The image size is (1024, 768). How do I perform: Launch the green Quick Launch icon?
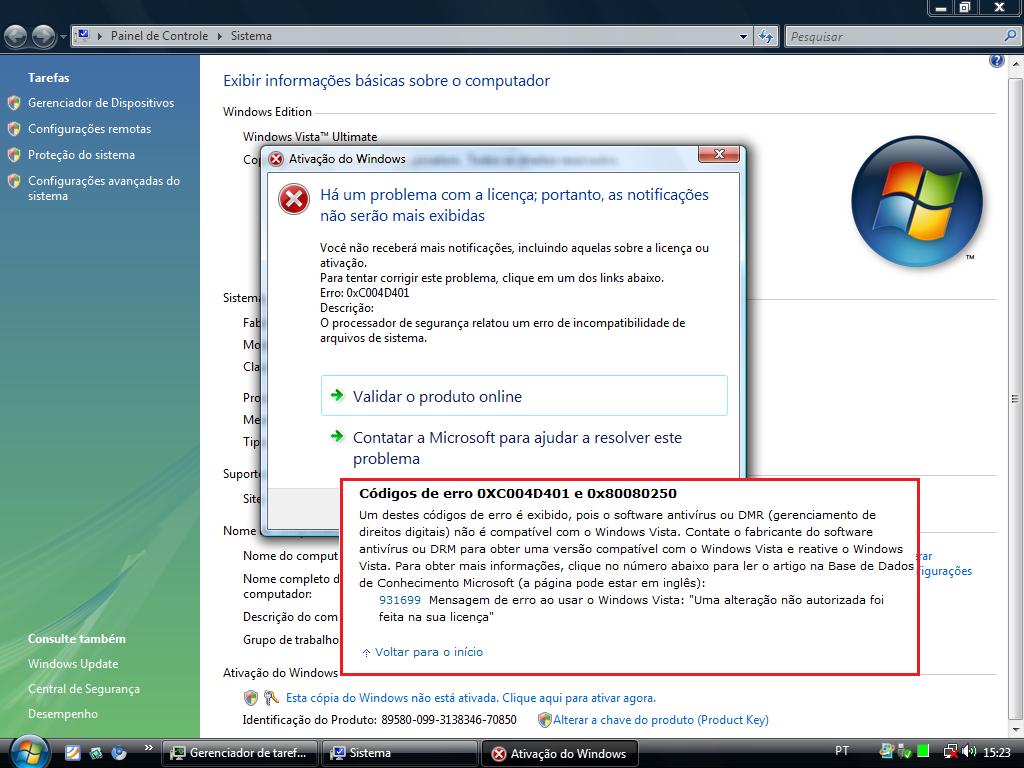[96, 753]
